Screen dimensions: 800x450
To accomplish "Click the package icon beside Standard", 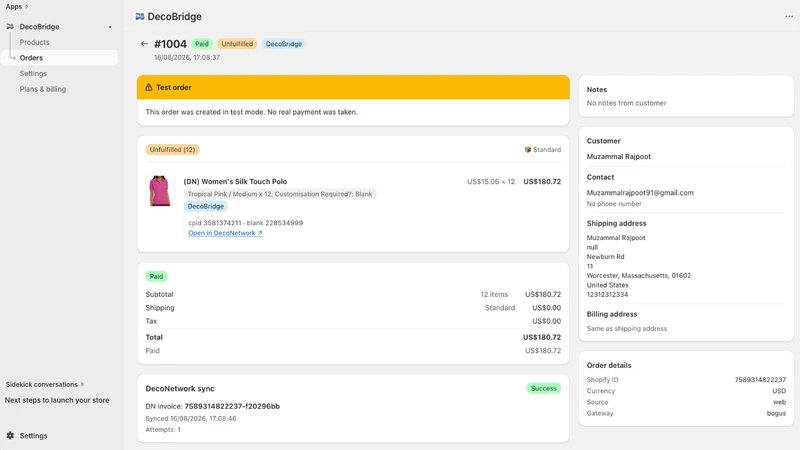I will (x=528, y=149).
